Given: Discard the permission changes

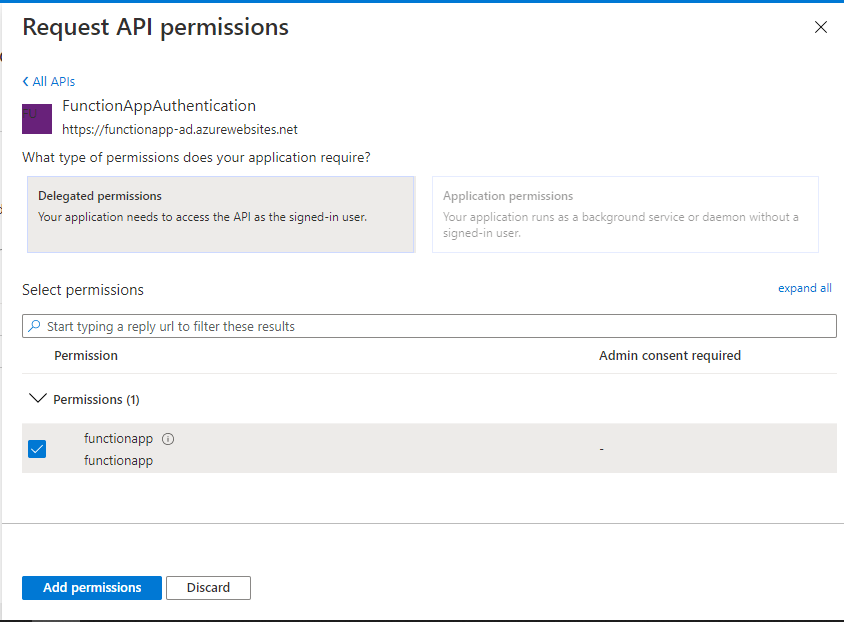Looking at the screenshot, I should [x=208, y=588].
